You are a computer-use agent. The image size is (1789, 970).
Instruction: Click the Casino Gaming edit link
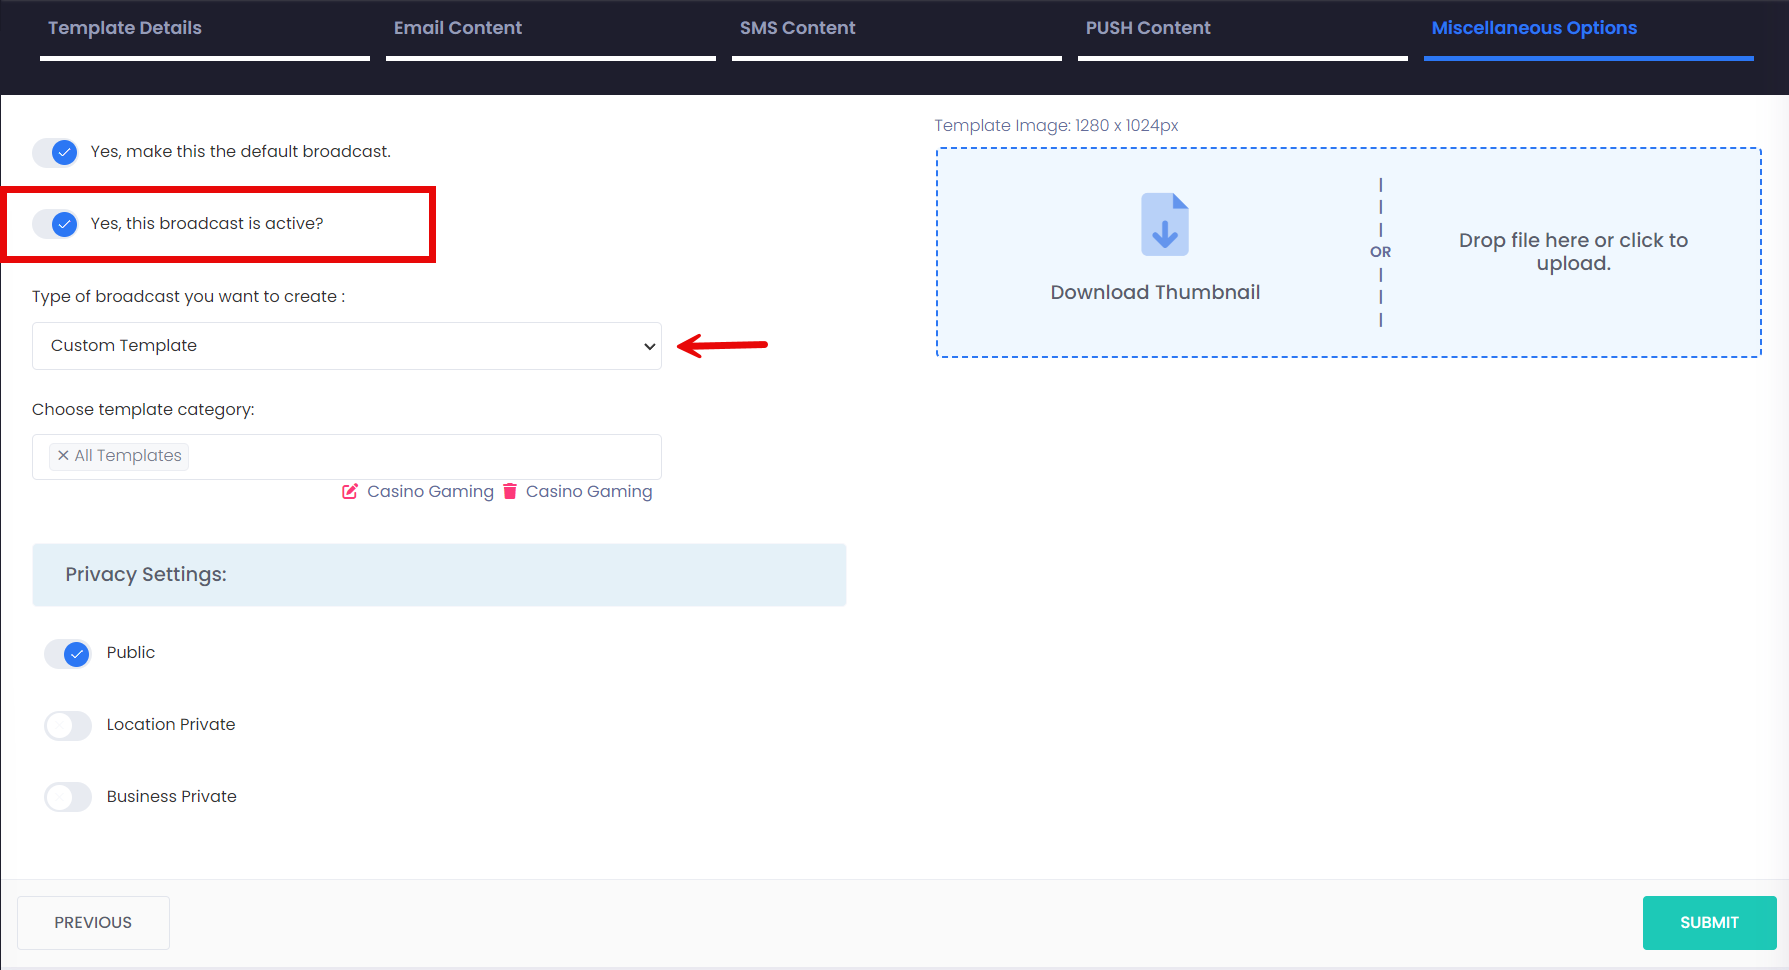430,491
